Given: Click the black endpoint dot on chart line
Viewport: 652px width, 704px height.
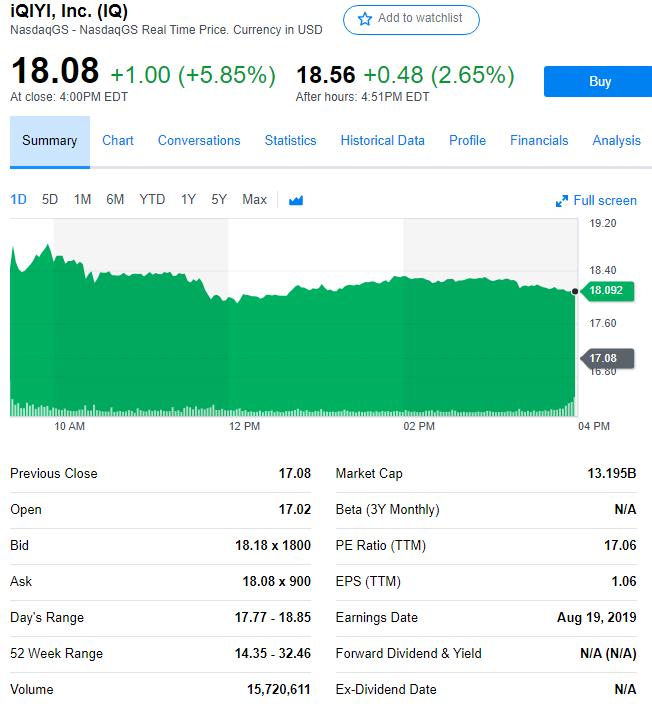Looking at the screenshot, I should (575, 292).
